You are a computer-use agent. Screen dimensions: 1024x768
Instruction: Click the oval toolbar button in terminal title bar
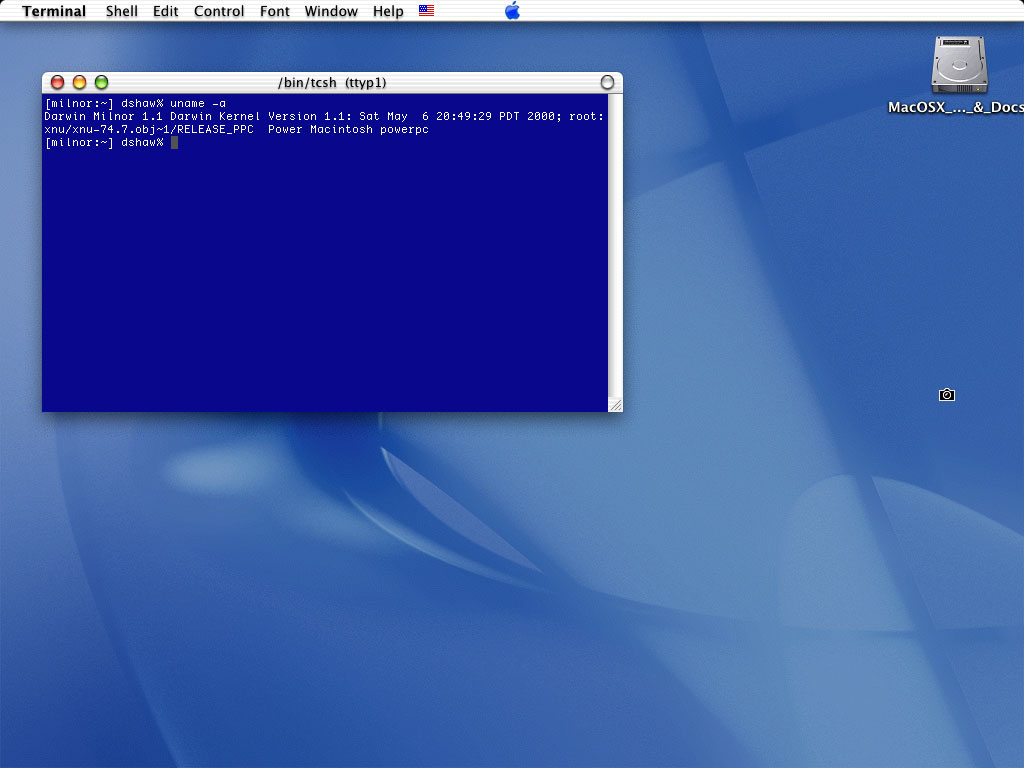tap(607, 82)
